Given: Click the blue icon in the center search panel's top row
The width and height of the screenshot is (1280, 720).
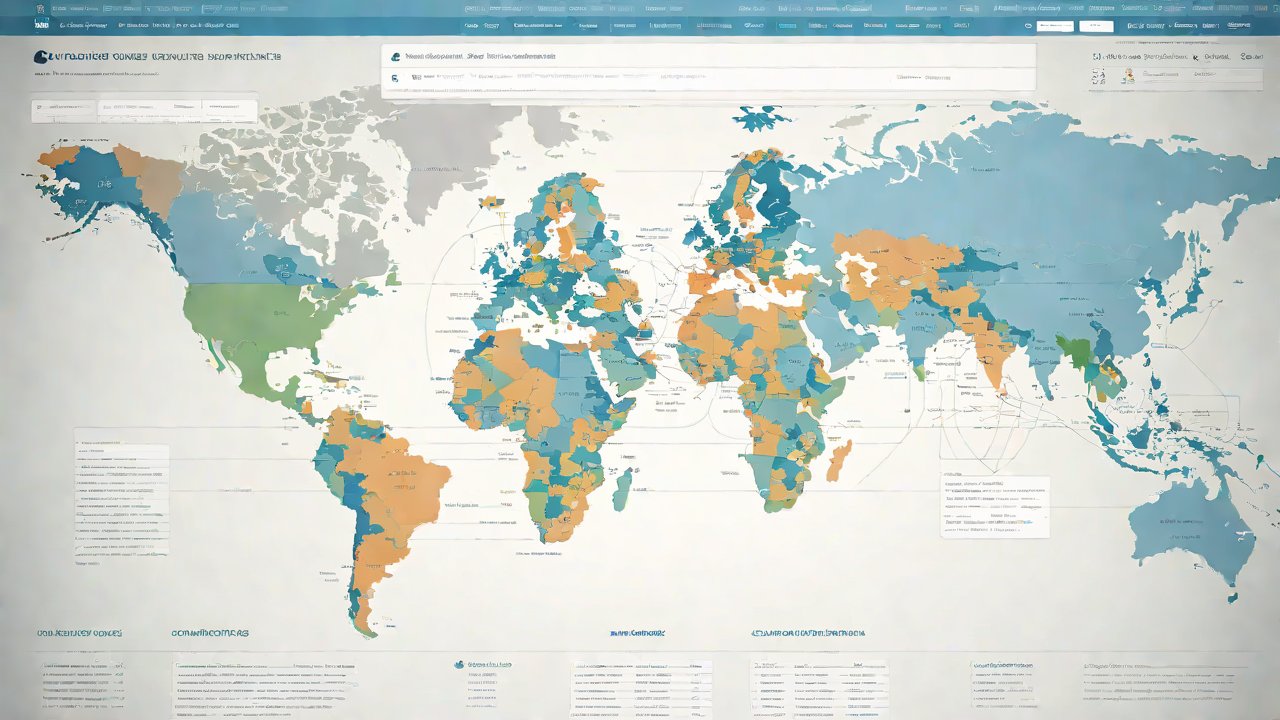Looking at the screenshot, I should [396, 58].
